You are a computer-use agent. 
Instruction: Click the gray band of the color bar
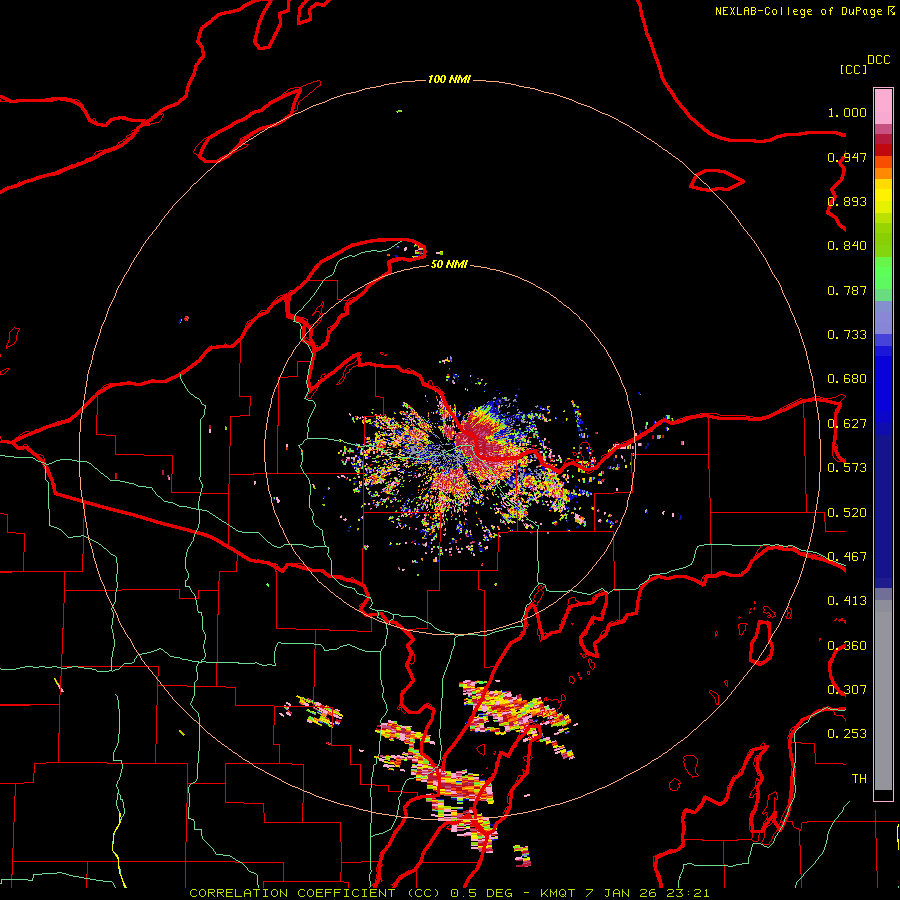tap(883, 695)
